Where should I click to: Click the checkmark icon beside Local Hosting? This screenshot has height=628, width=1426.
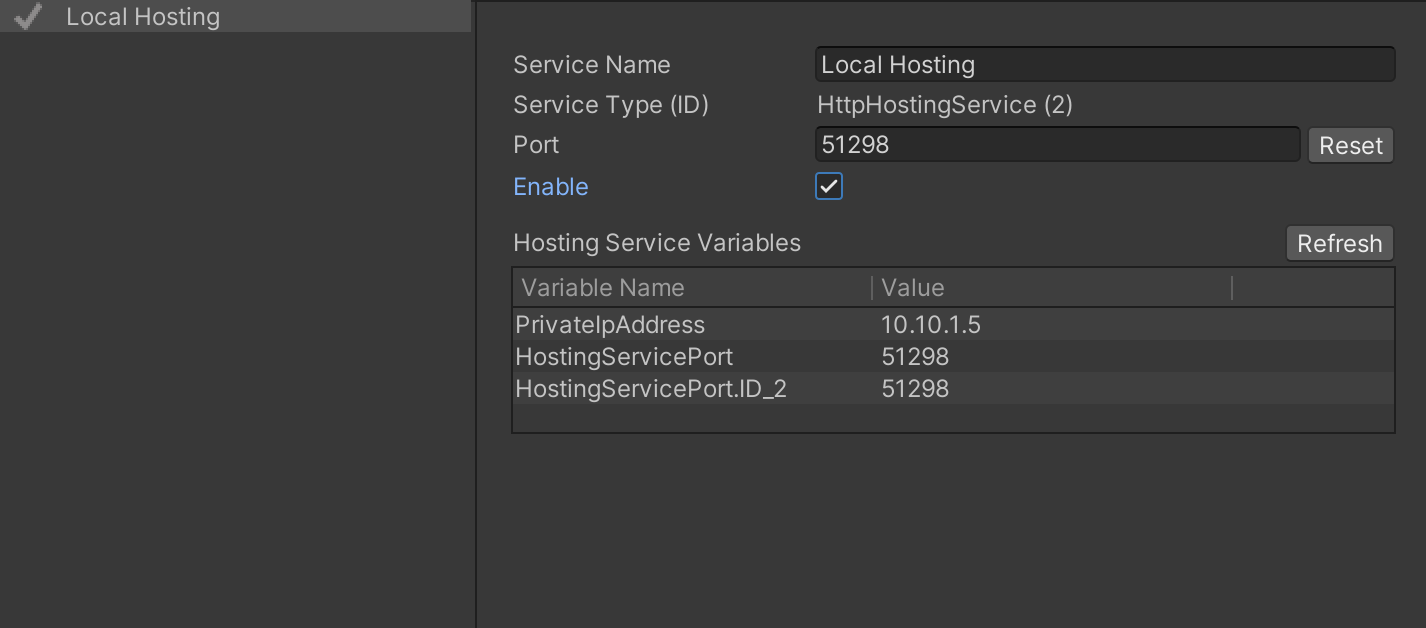[27, 16]
